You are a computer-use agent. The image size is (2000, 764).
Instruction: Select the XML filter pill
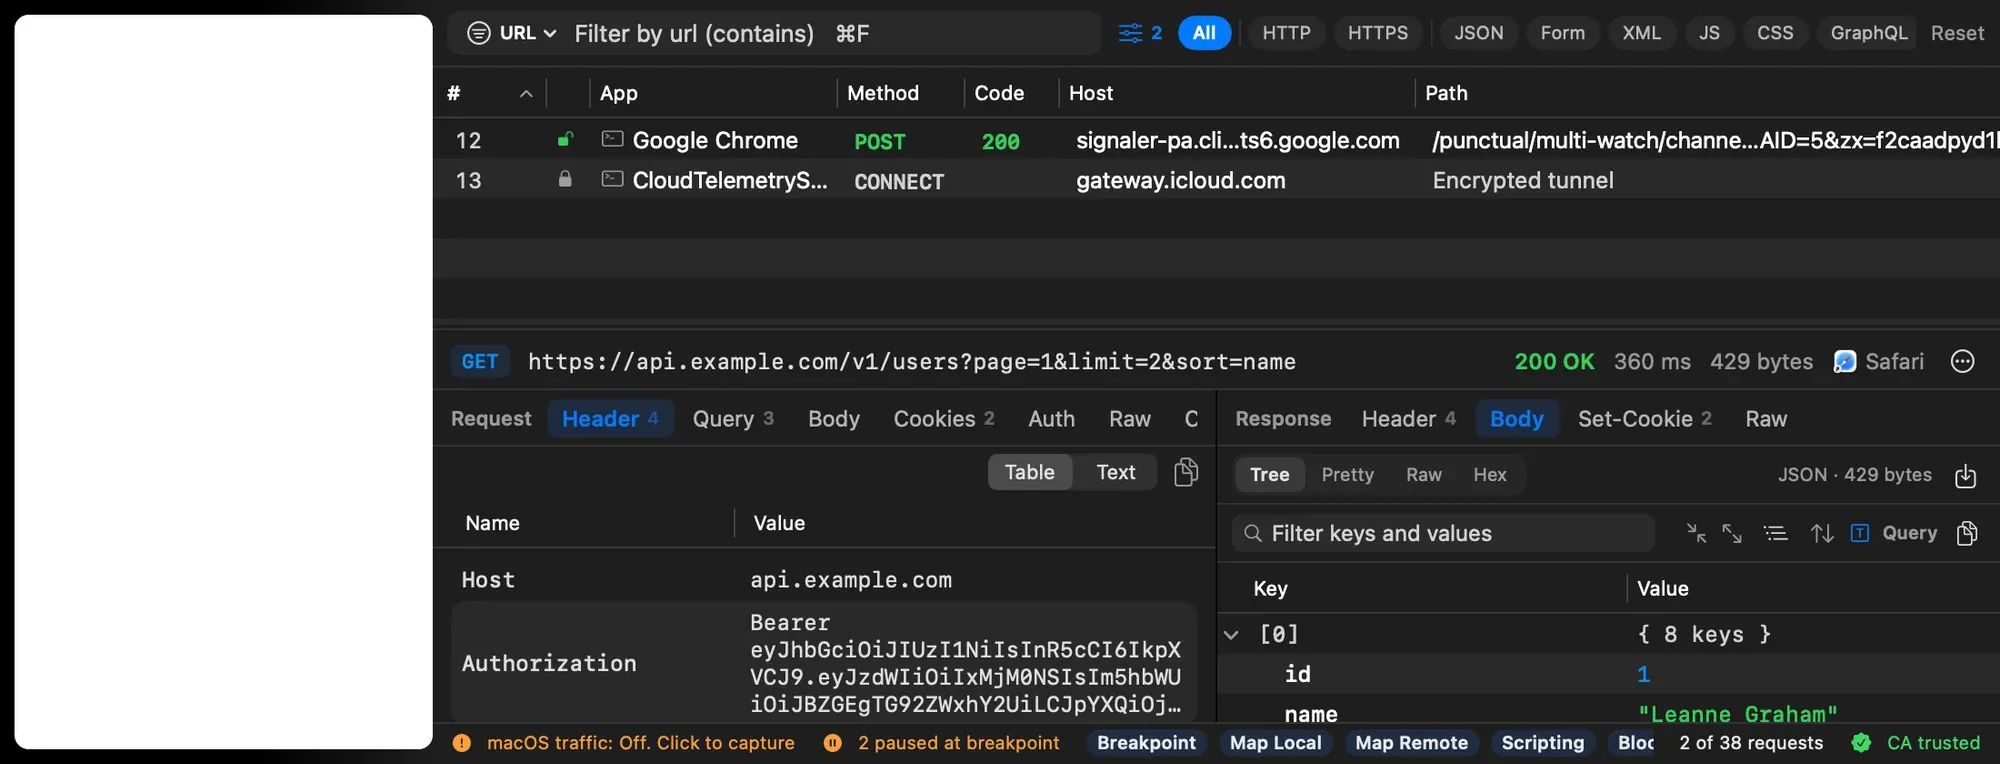pos(1642,33)
